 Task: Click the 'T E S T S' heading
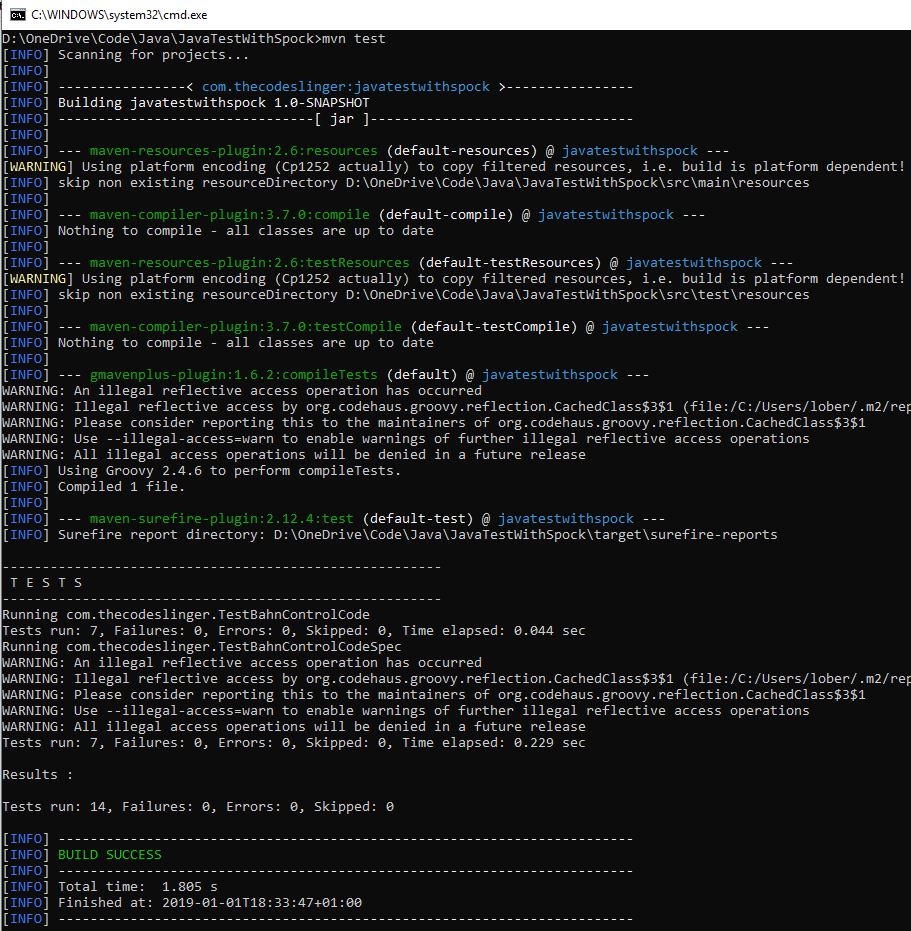[x=46, y=583]
